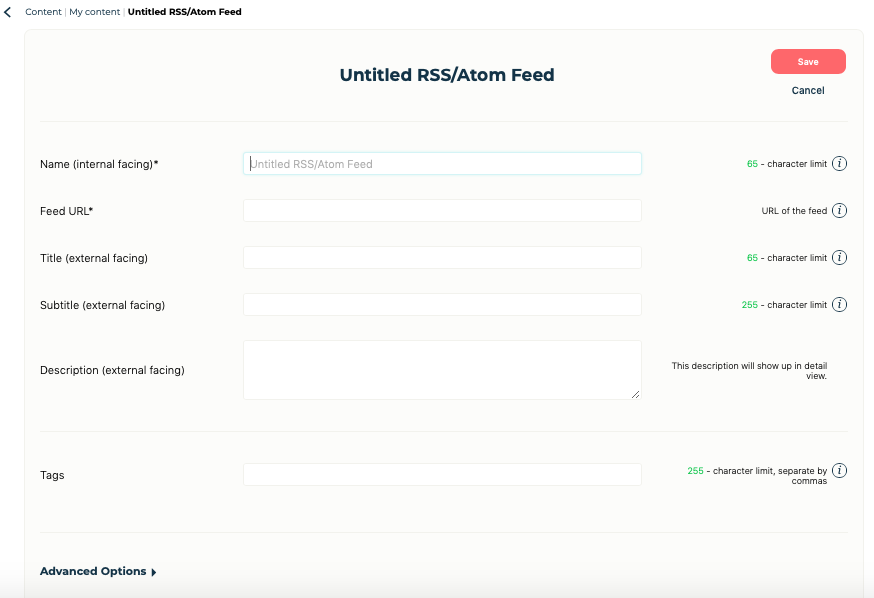Click the Description (external facing) text area
The height and width of the screenshot is (598, 874).
click(442, 370)
